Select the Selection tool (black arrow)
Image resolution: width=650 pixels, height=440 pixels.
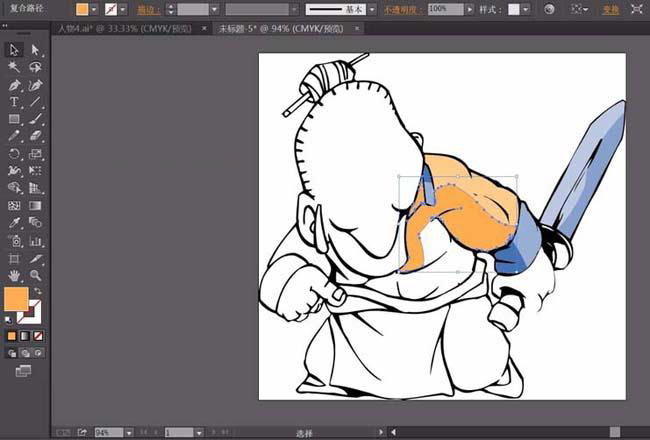(14, 50)
